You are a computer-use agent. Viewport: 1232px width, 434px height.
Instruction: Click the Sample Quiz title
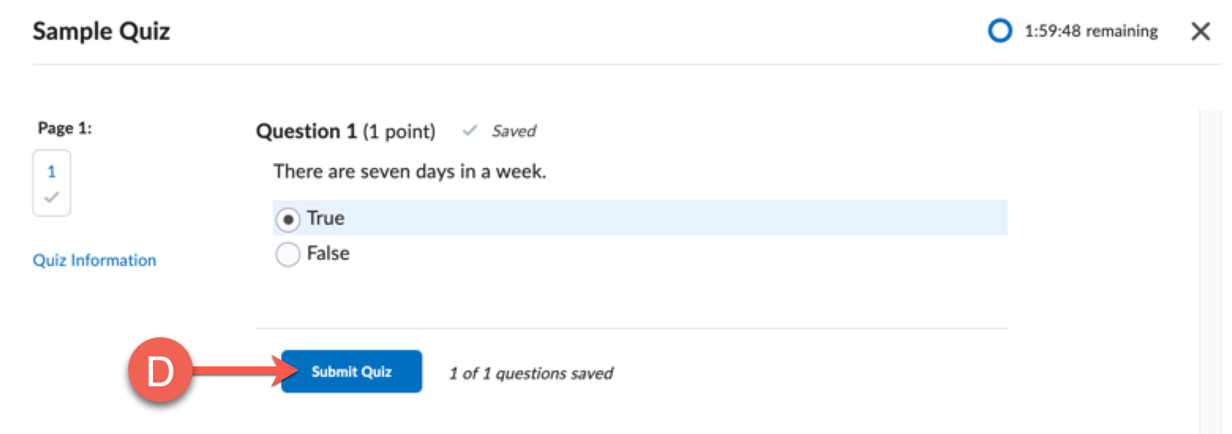101,32
